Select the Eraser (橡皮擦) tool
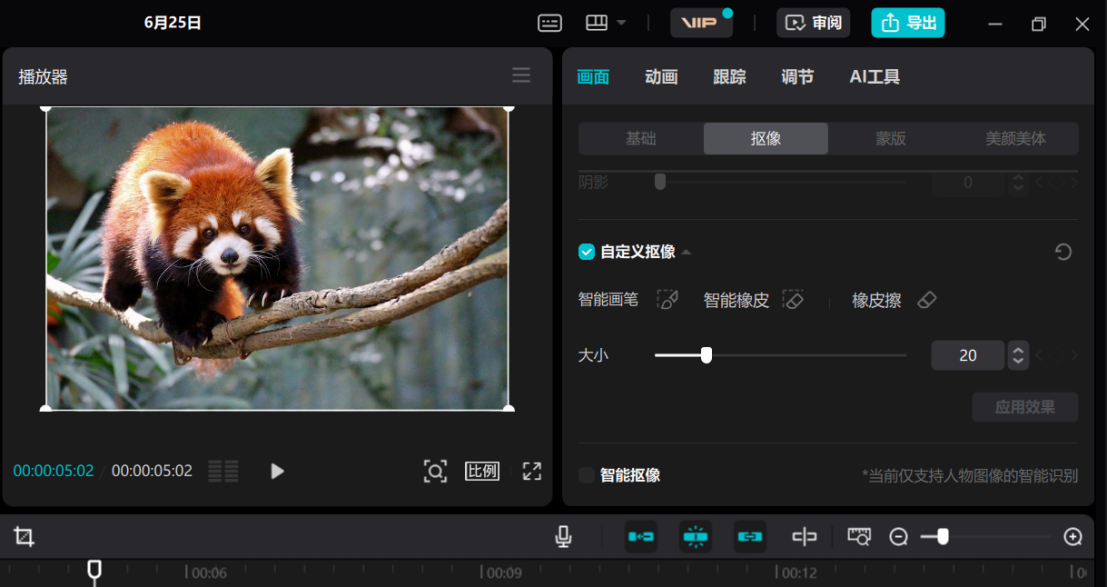 pyautogui.click(x=926, y=298)
